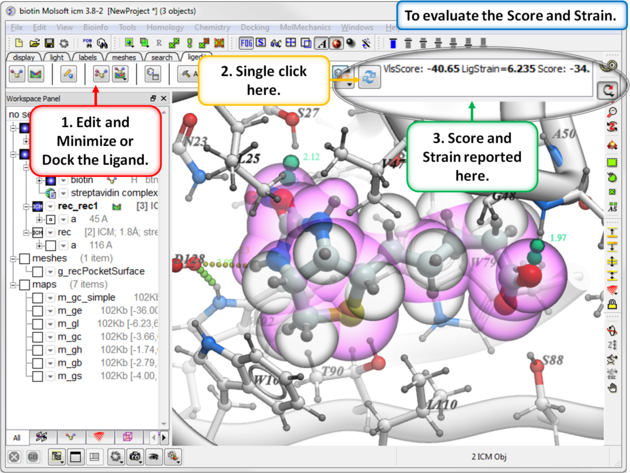Select the All tab at panel bottom

click(16, 437)
